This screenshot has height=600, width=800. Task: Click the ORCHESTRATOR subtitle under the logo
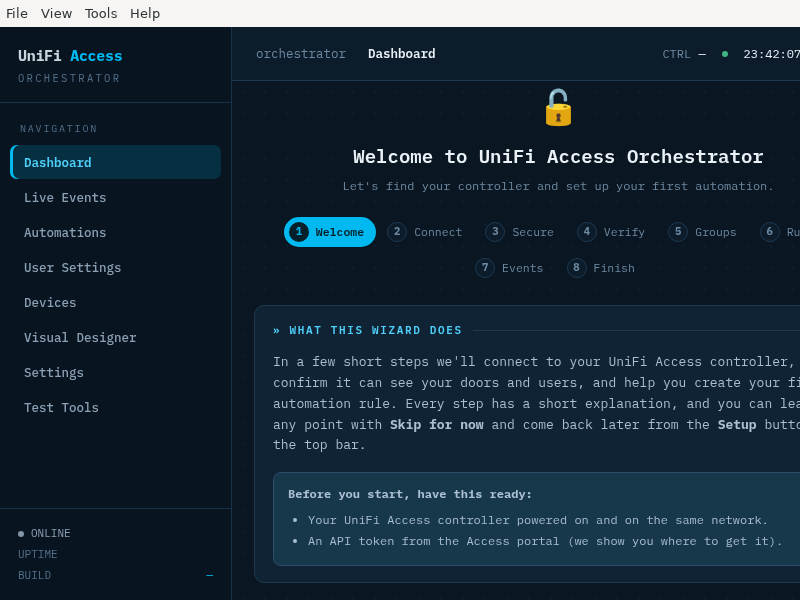click(69, 78)
